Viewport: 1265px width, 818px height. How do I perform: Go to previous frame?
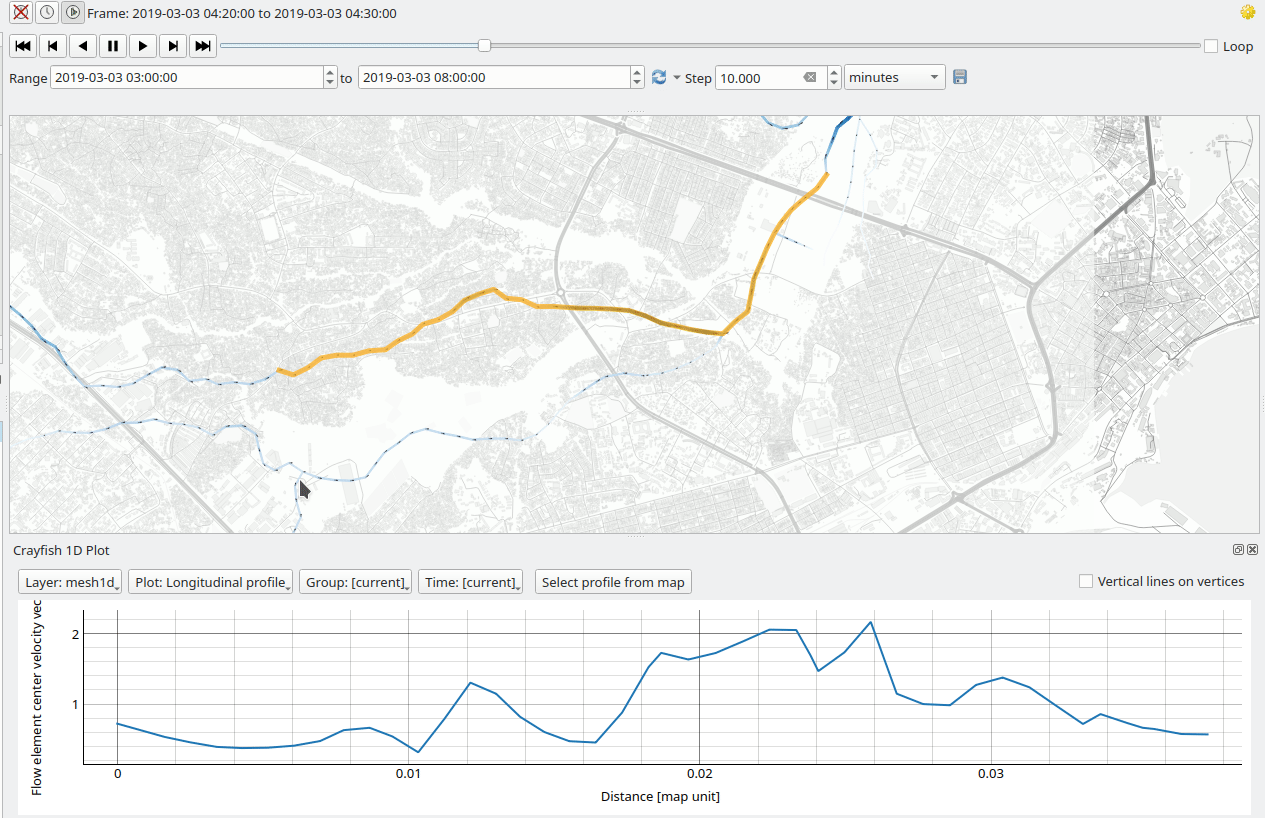53,46
